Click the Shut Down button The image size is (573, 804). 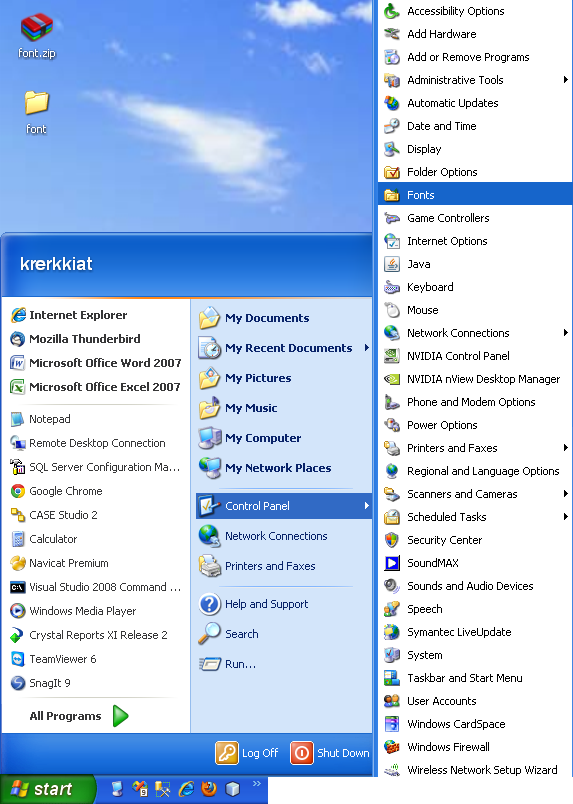[x=329, y=753]
